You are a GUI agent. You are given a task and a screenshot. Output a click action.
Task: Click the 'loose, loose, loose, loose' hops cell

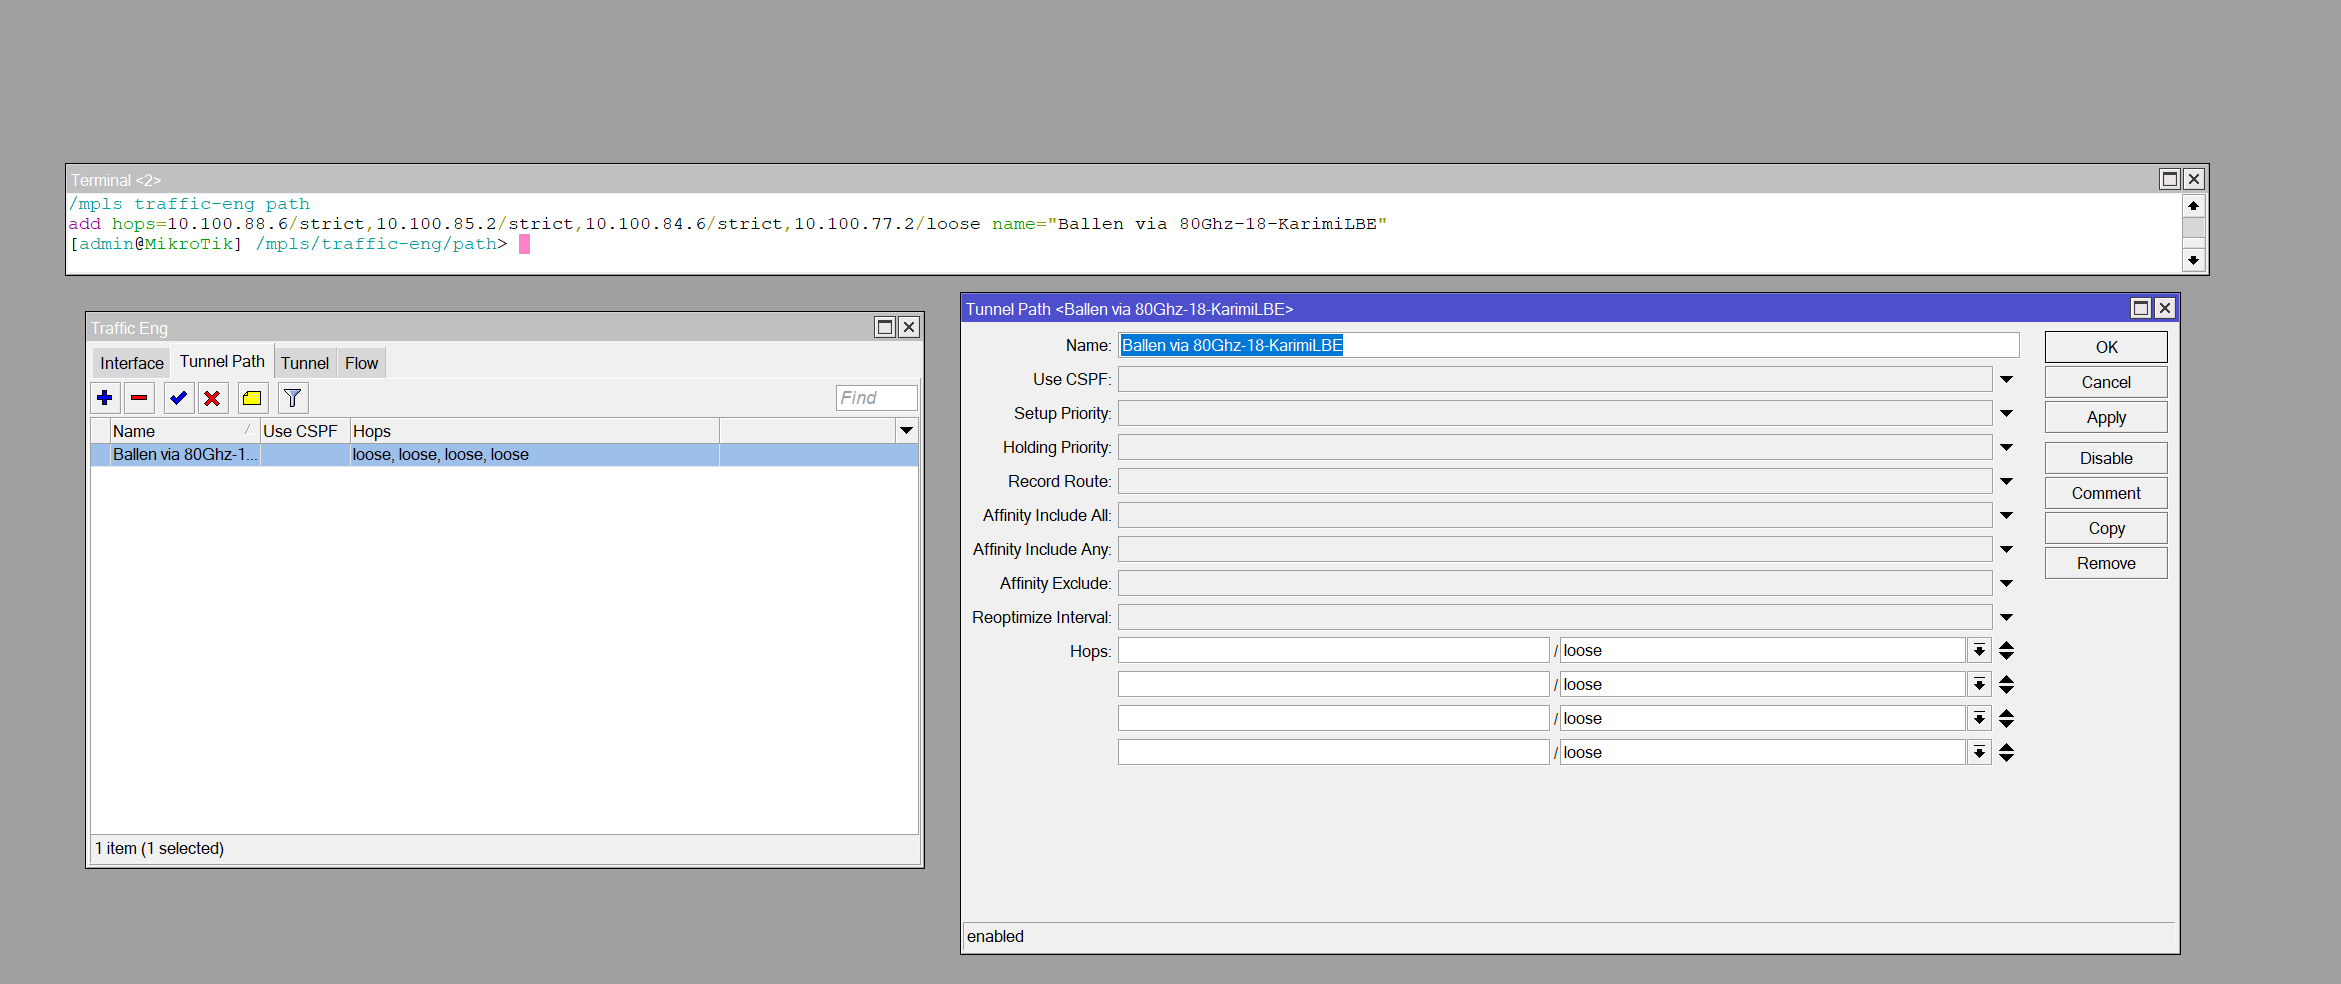click(534, 455)
